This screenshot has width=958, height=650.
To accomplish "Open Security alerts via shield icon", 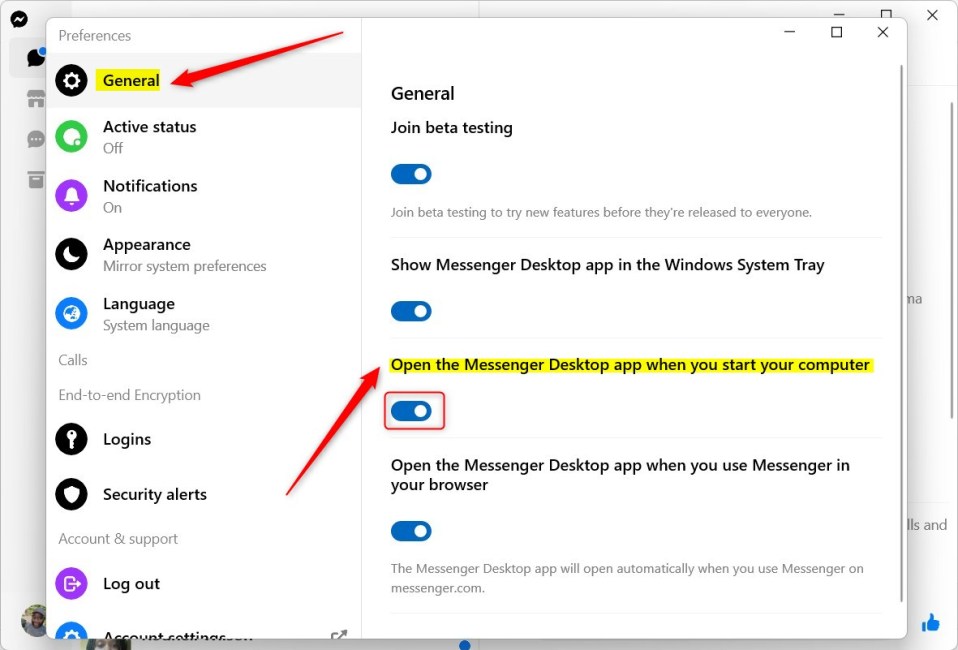I will pyautogui.click(x=71, y=494).
